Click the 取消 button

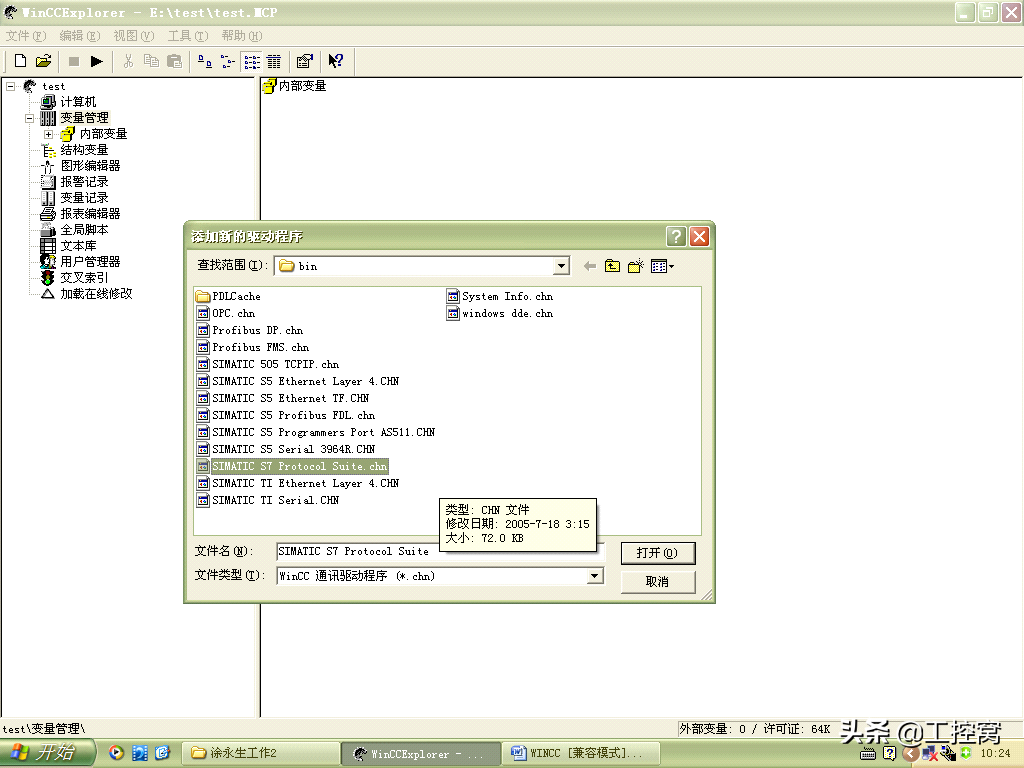pos(657,581)
